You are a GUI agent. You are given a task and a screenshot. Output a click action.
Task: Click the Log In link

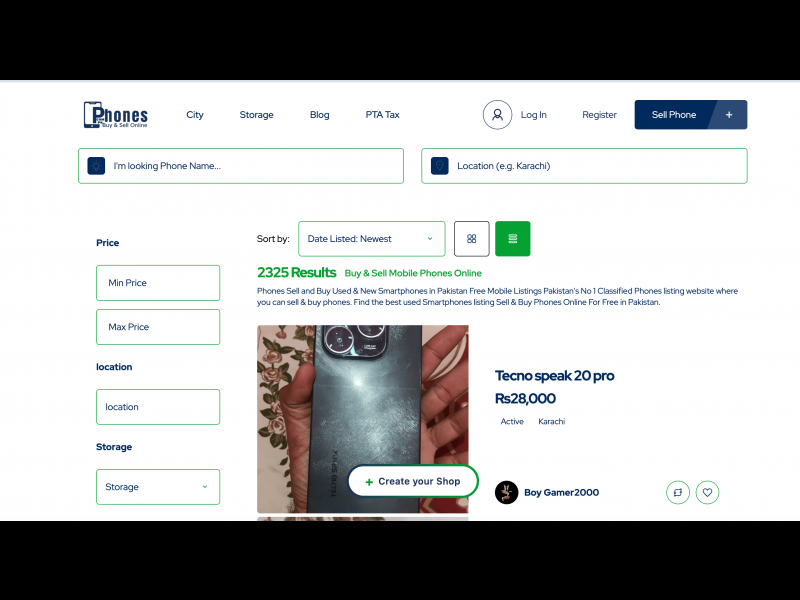(533, 115)
